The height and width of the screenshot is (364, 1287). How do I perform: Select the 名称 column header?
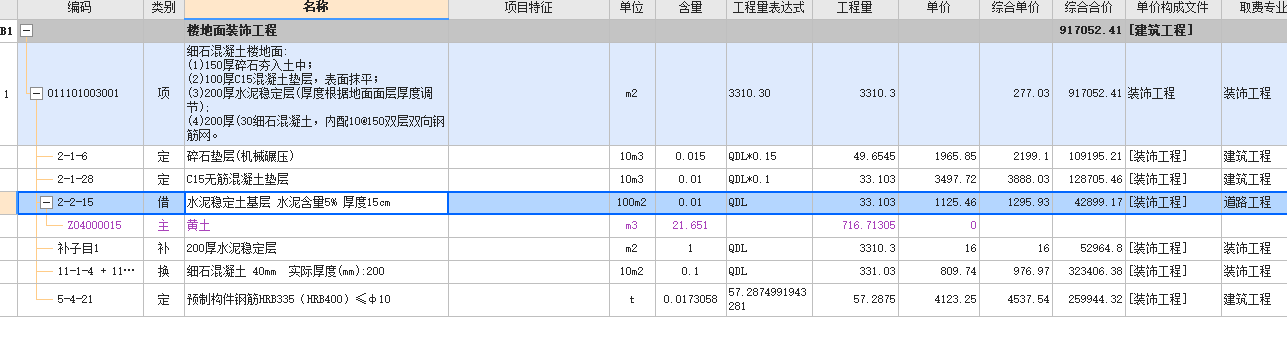click(316, 8)
